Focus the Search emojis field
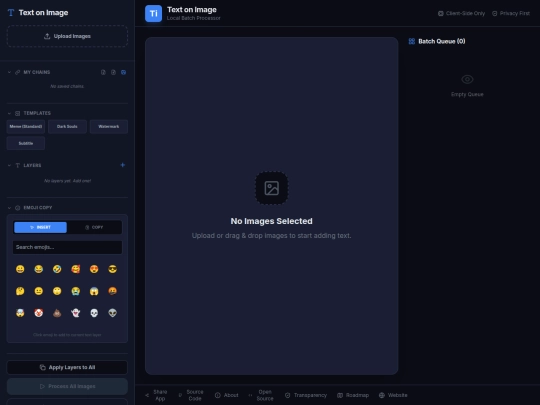Image resolution: width=540 pixels, height=405 pixels. pyautogui.click(x=67, y=247)
